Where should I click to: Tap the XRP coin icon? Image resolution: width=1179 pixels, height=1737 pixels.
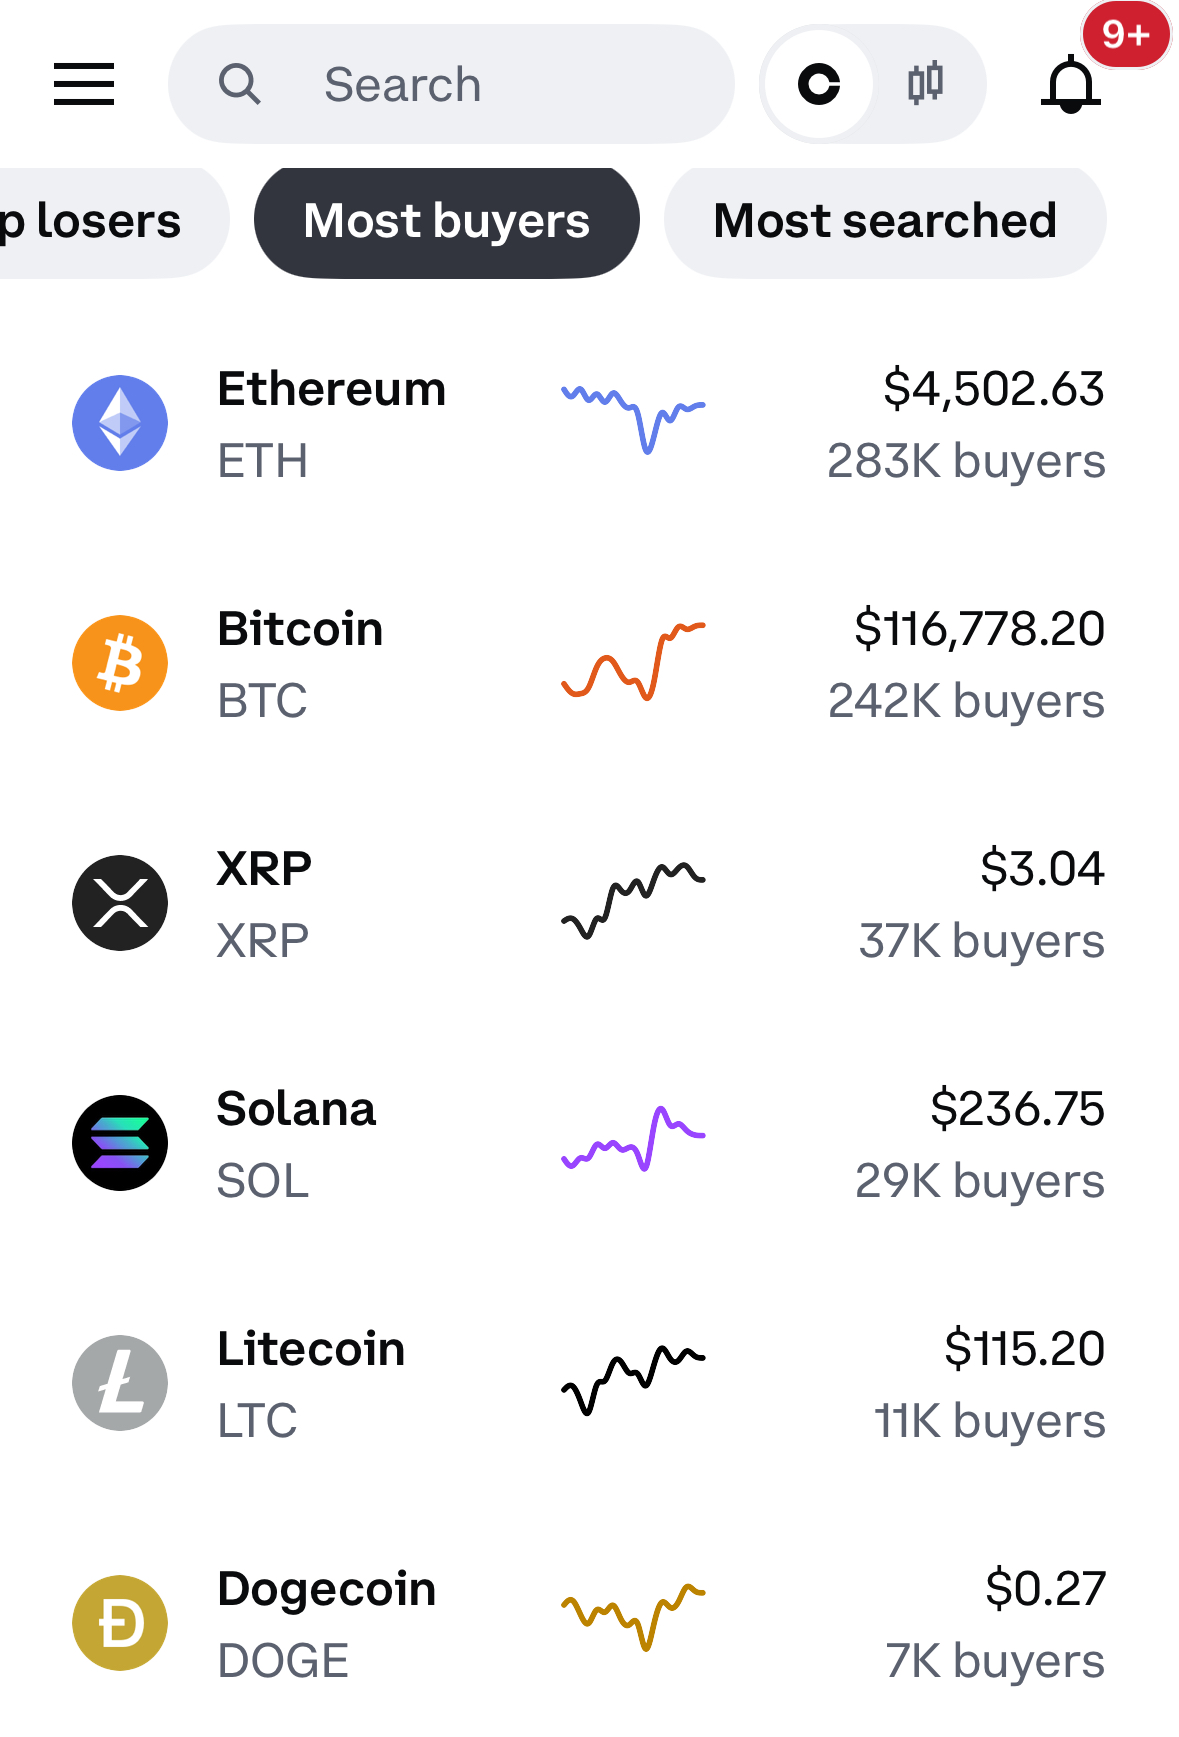120,903
